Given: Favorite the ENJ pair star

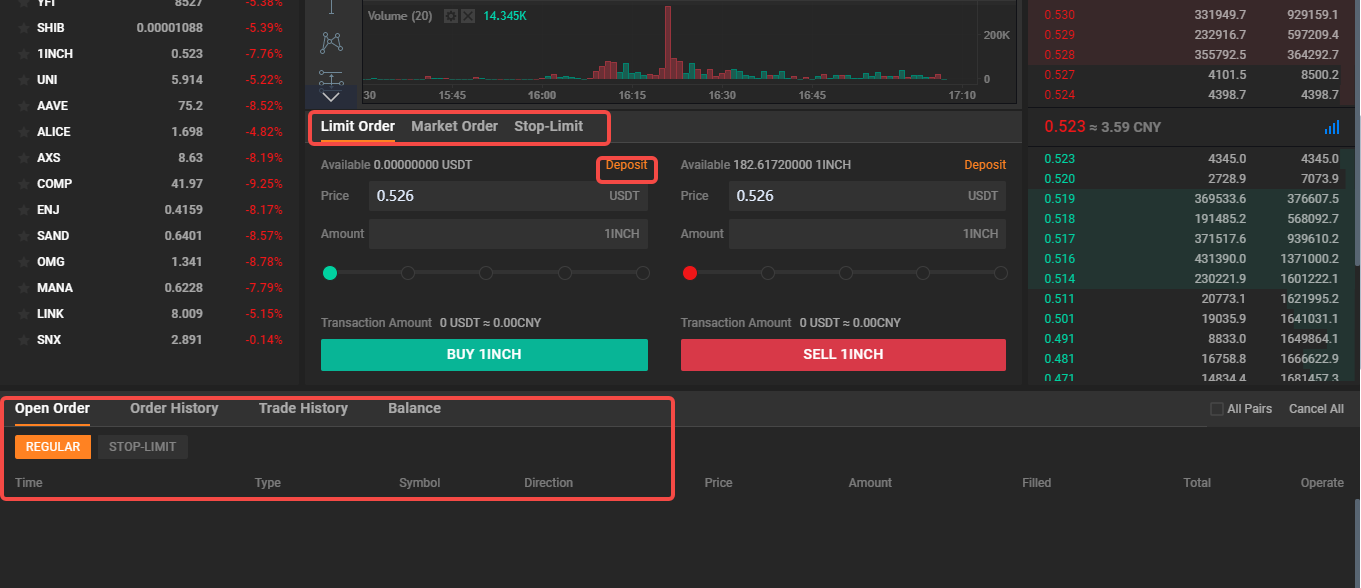Looking at the screenshot, I should [x=23, y=210].
